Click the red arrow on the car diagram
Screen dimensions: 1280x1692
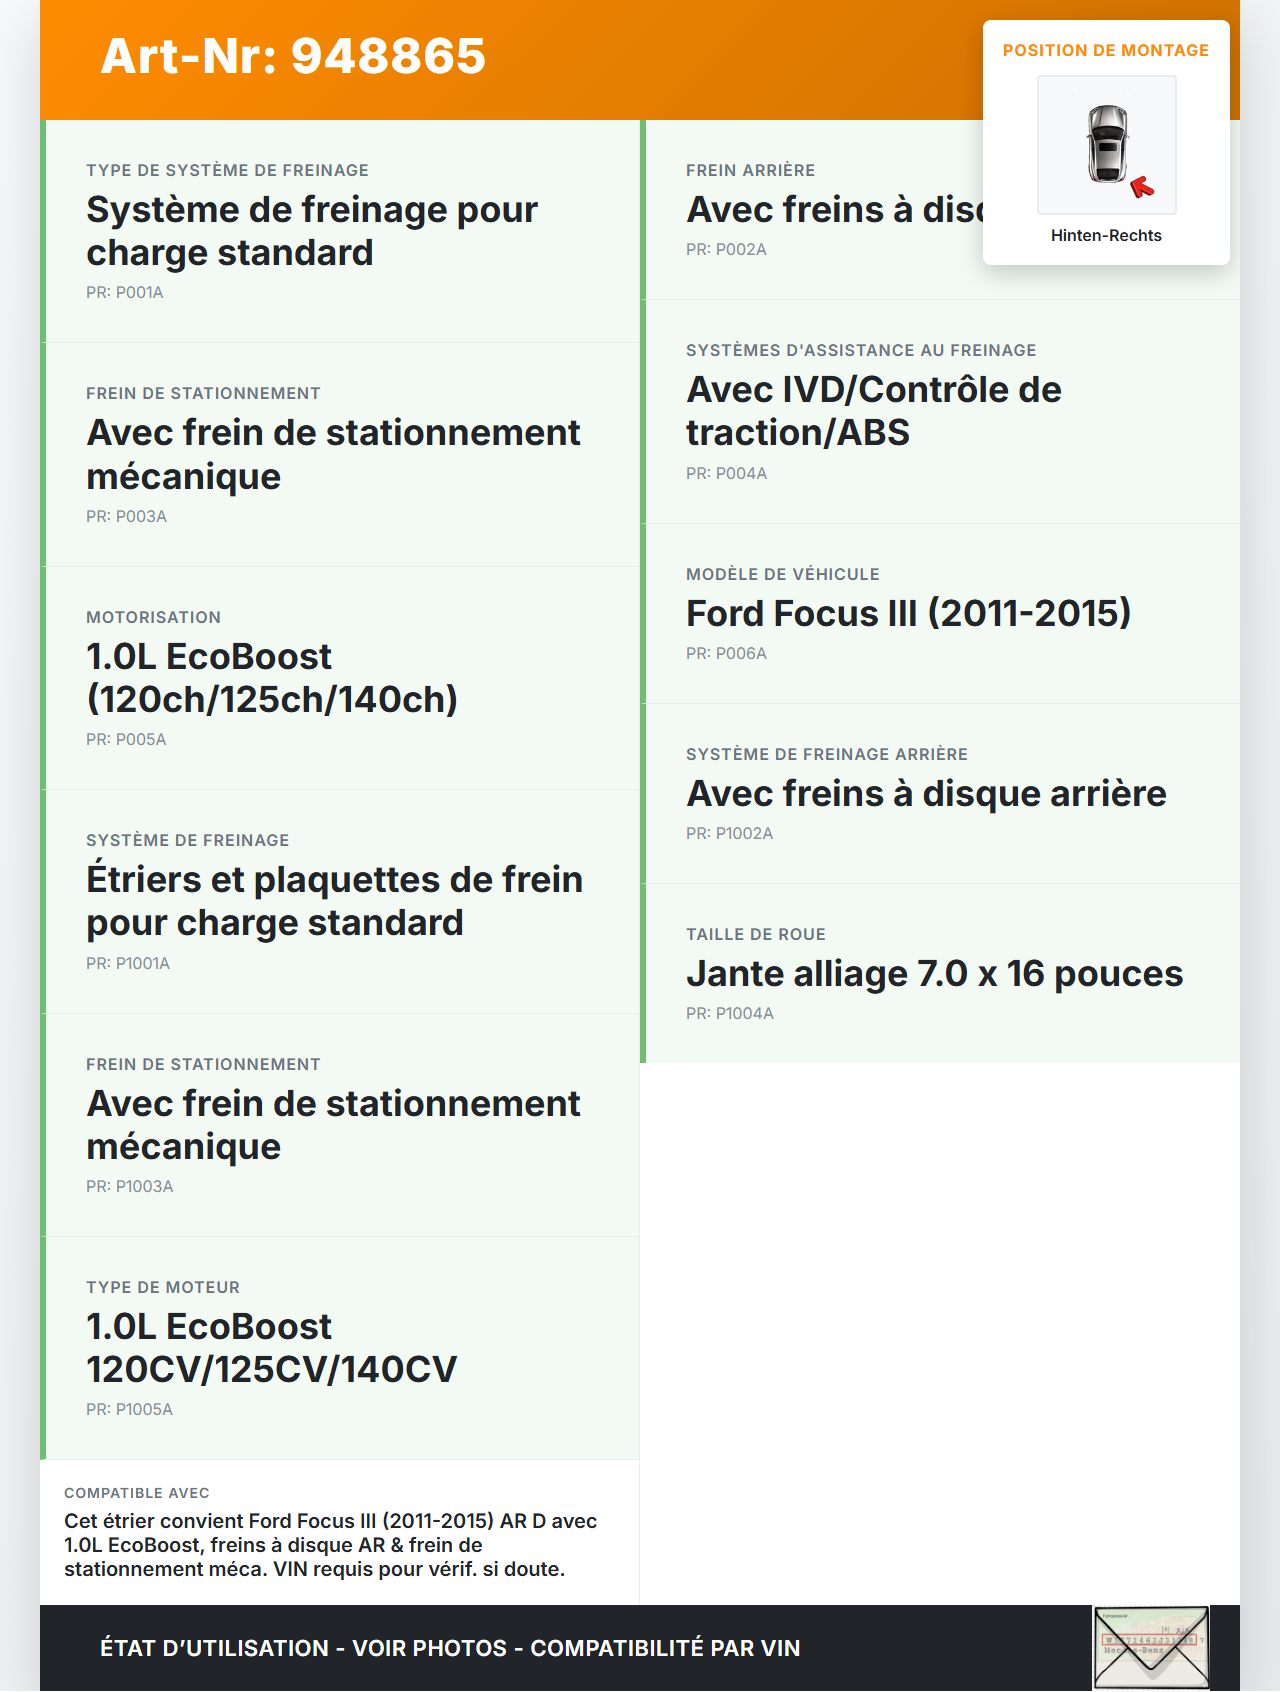[1141, 187]
